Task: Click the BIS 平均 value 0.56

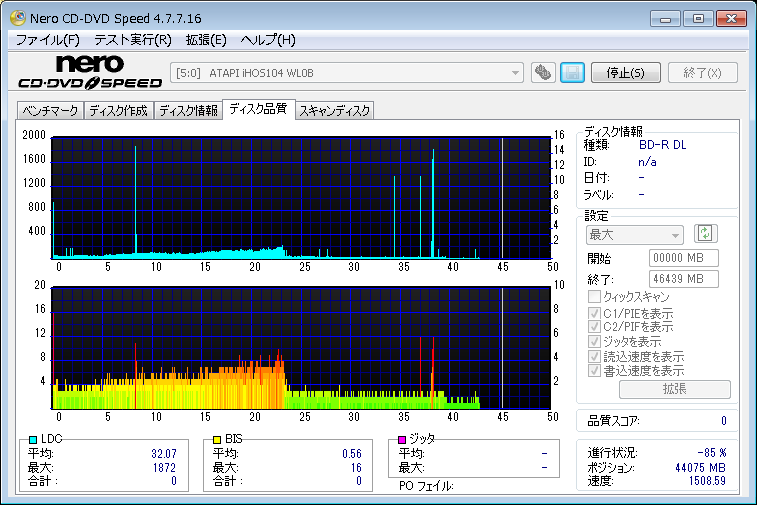Action: click(351, 454)
